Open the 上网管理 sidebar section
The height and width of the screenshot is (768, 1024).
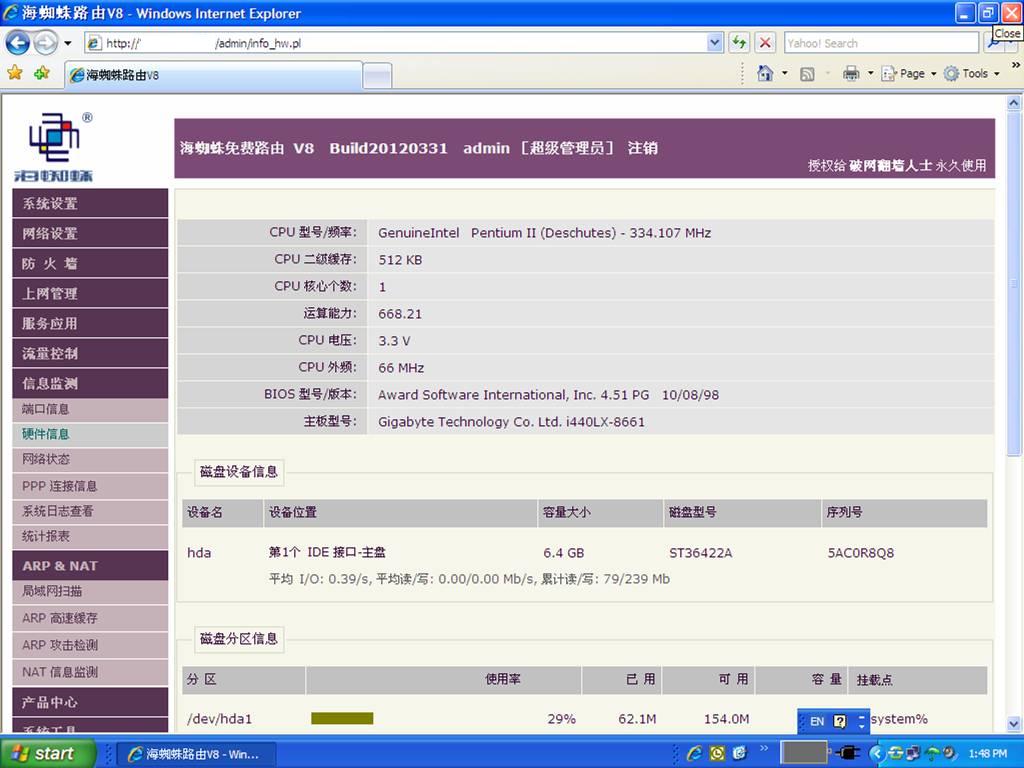pos(90,293)
